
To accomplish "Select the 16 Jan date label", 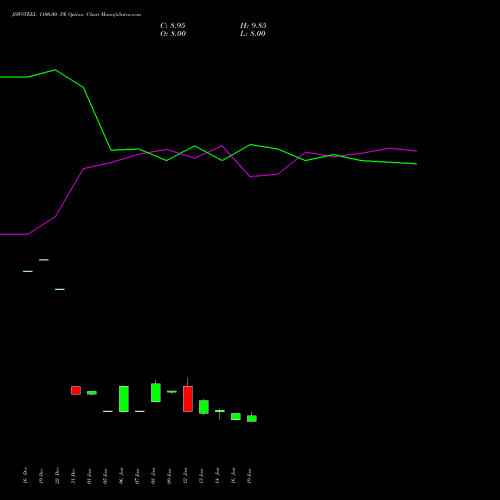I will [233, 476].
